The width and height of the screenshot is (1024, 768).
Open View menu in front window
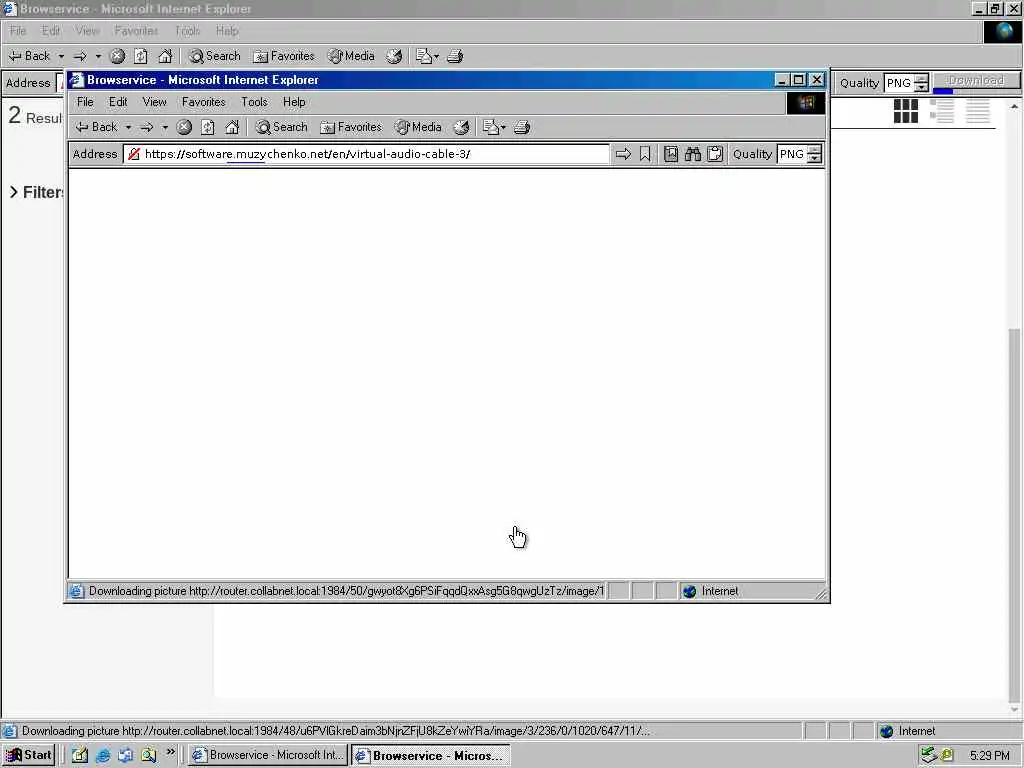(155, 102)
